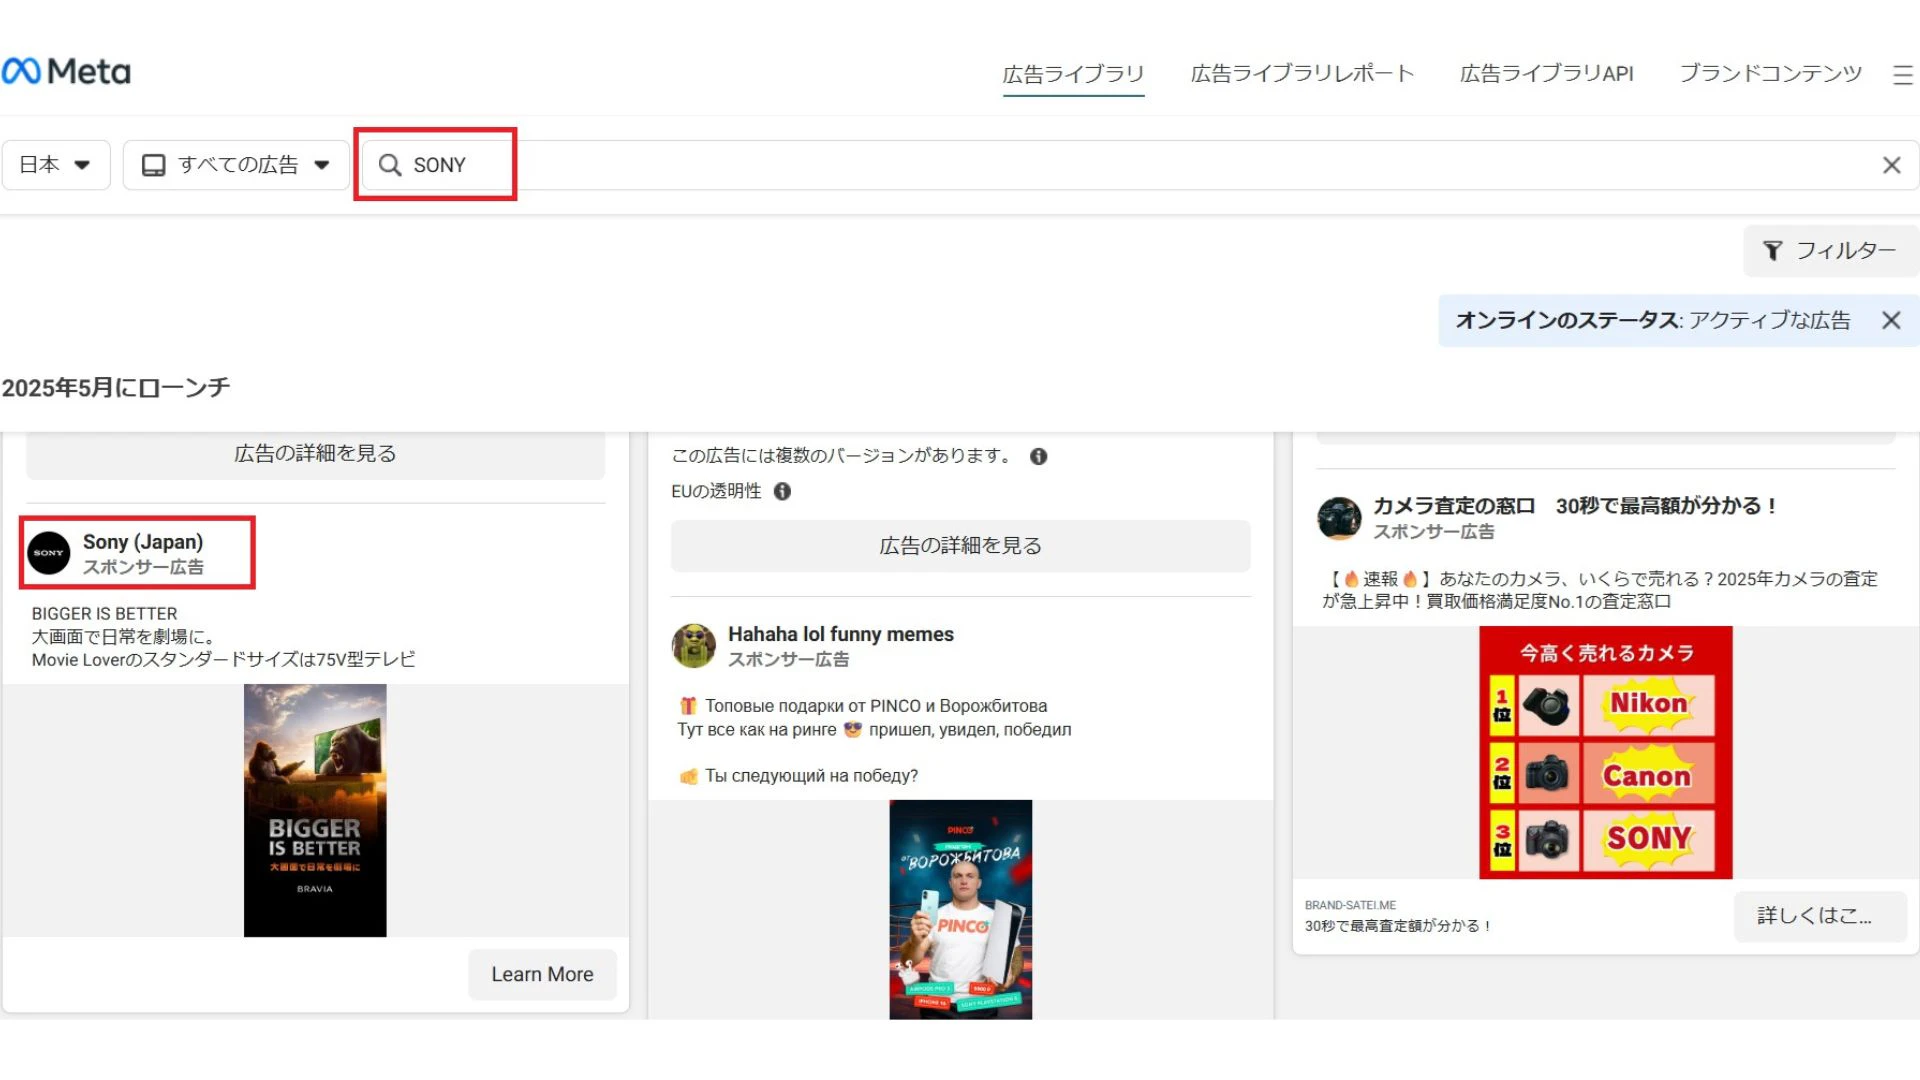Click the BIGGER IS BETTER ad thumbnail
The height and width of the screenshot is (1080, 1920).
click(315, 810)
